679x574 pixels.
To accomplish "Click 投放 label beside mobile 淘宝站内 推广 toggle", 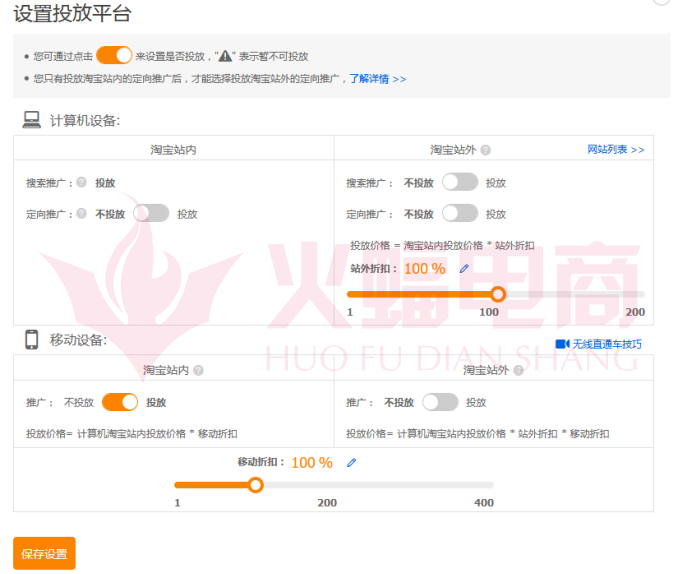I will click(156, 403).
